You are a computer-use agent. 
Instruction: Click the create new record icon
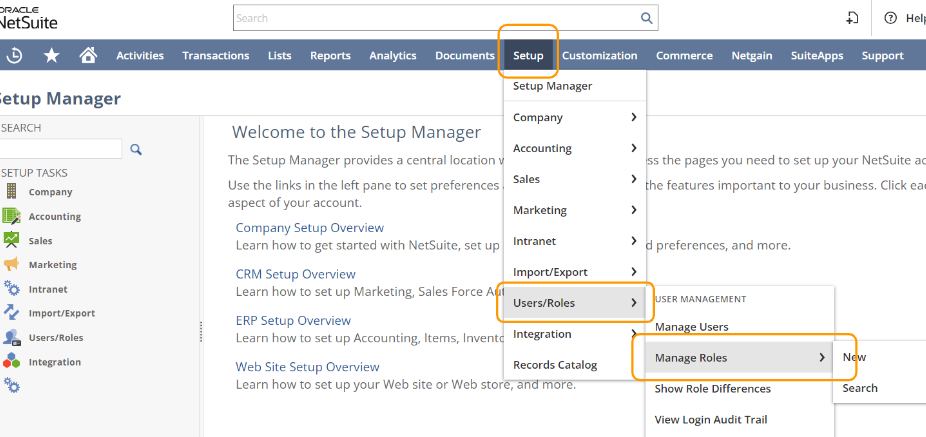pyautogui.click(x=852, y=18)
